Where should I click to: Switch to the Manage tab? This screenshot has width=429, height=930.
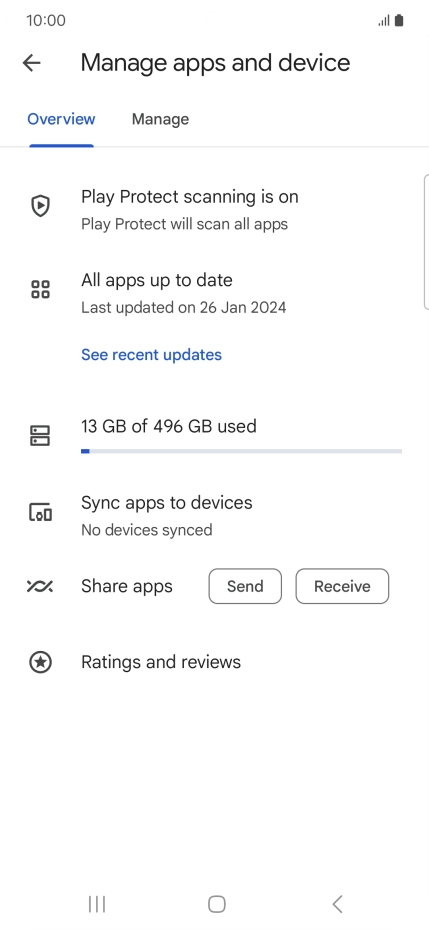click(x=160, y=119)
